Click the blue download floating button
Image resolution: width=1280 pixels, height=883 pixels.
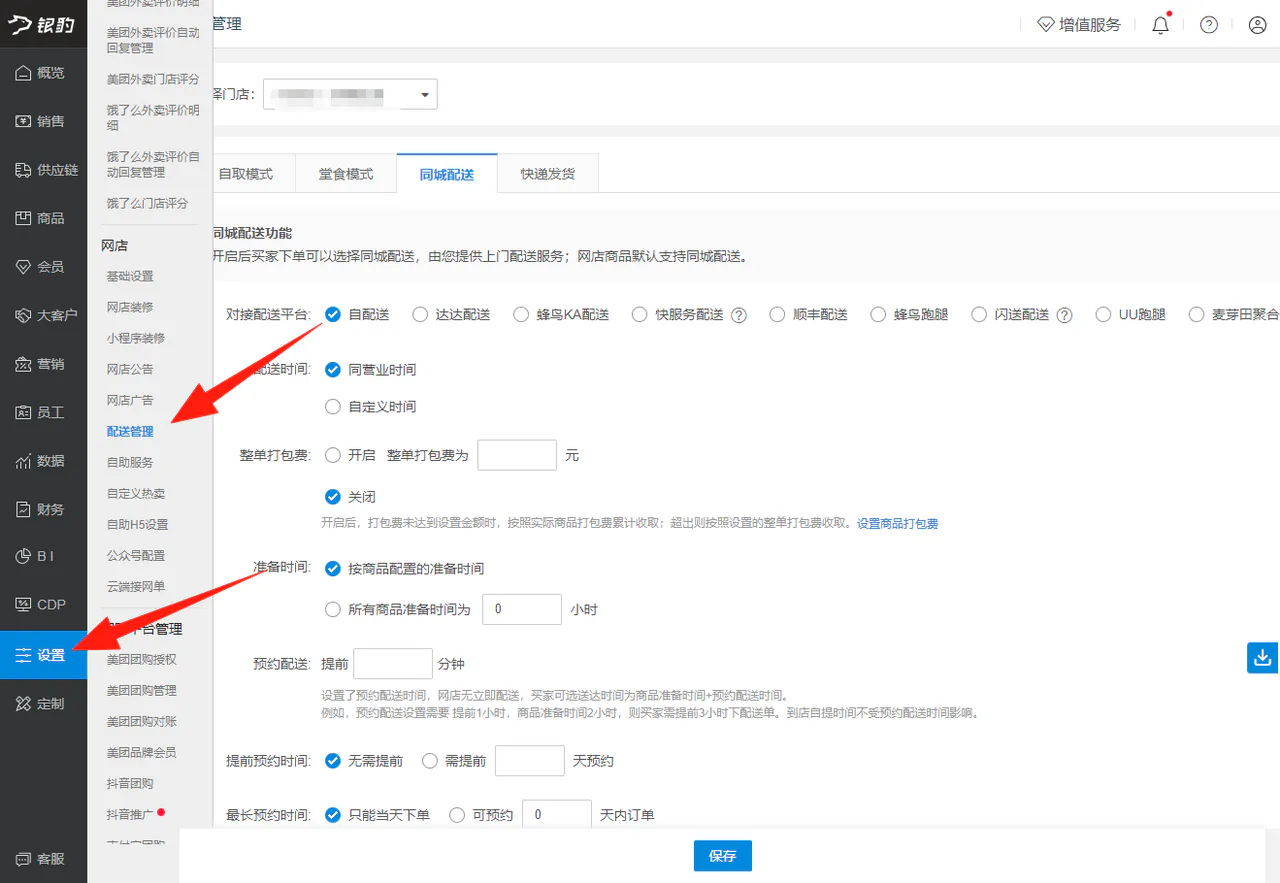click(x=1263, y=657)
